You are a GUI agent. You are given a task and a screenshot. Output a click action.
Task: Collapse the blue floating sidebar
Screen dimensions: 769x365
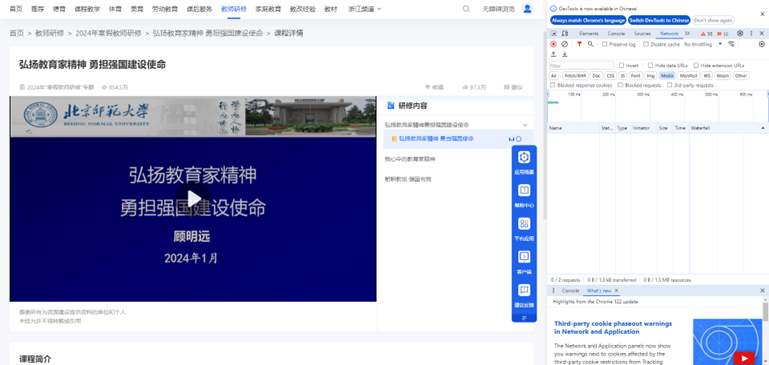[524, 318]
